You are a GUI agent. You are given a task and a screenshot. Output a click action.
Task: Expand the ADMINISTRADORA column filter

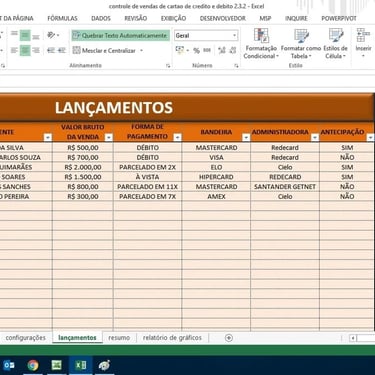pyautogui.click(x=315, y=137)
